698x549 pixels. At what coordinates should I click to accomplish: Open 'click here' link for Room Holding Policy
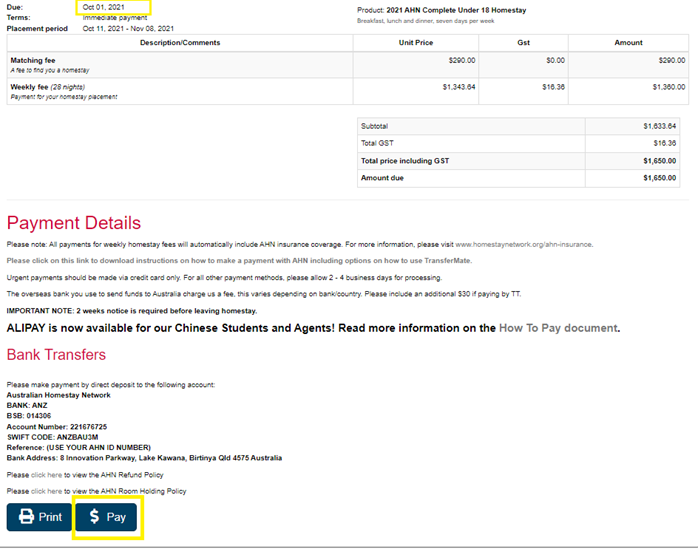coord(46,491)
